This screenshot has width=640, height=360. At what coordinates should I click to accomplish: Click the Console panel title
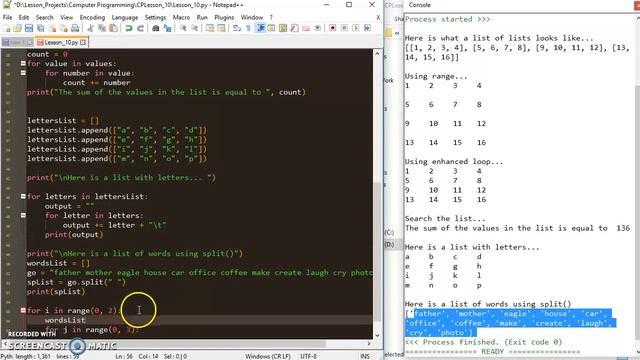tap(420, 5)
